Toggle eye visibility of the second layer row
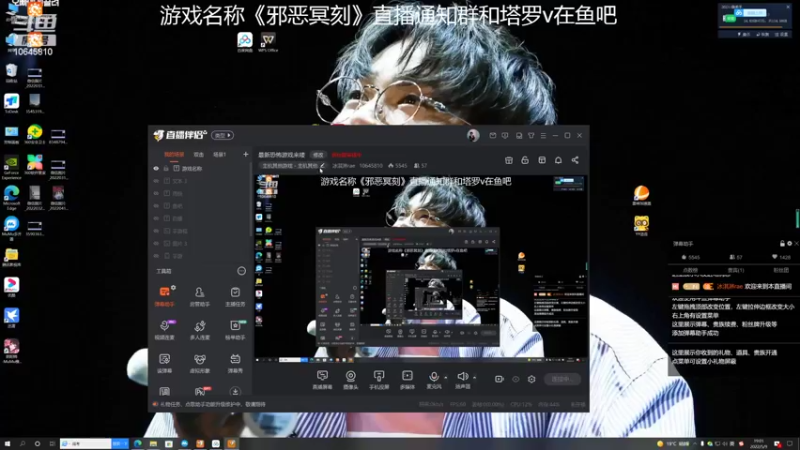Viewport: 800px width, 450px height. click(156, 181)
